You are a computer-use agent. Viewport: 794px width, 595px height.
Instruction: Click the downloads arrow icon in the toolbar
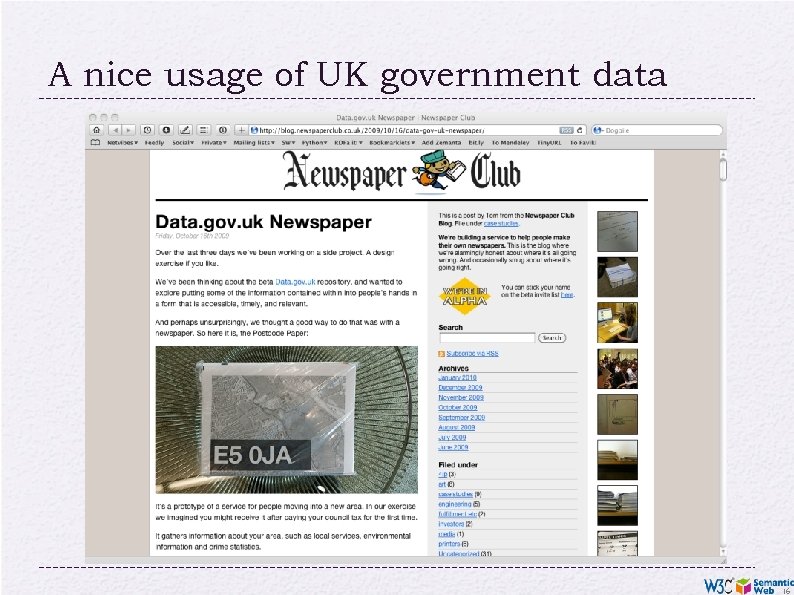click(166, 130)
